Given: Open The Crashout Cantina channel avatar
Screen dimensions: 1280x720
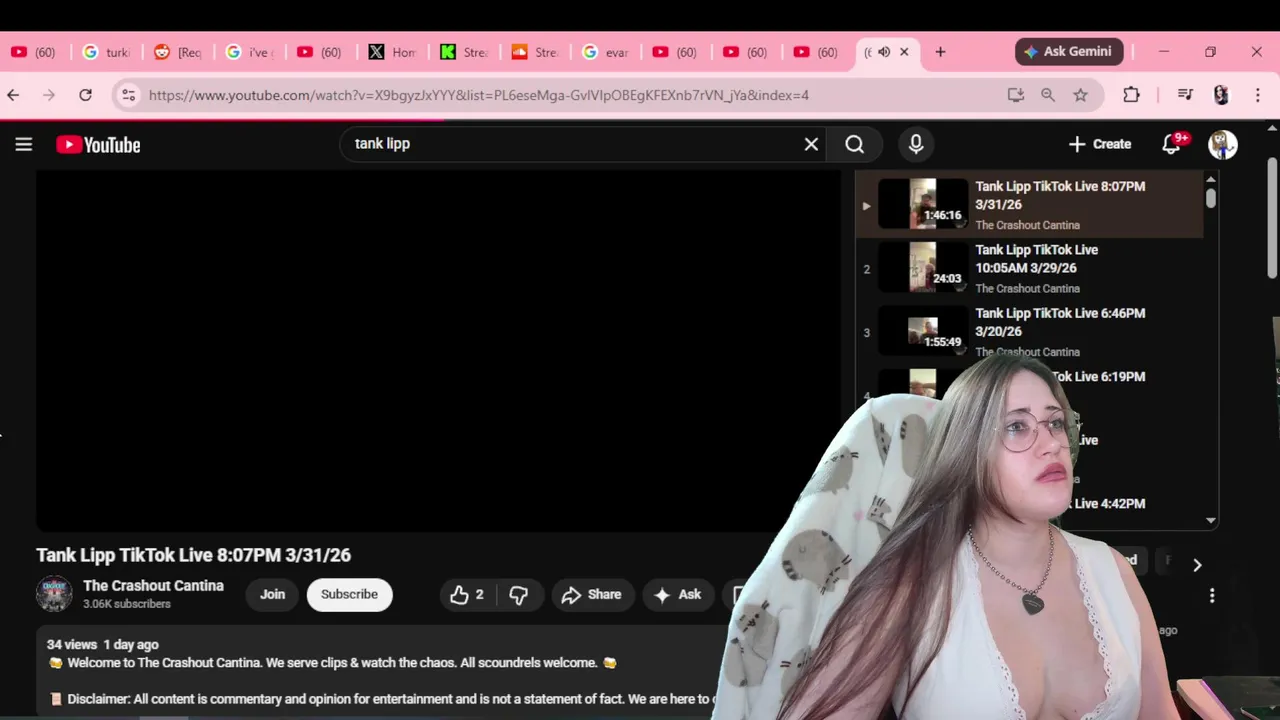Looking at the screenshot, I should click(x=54, y=594).
